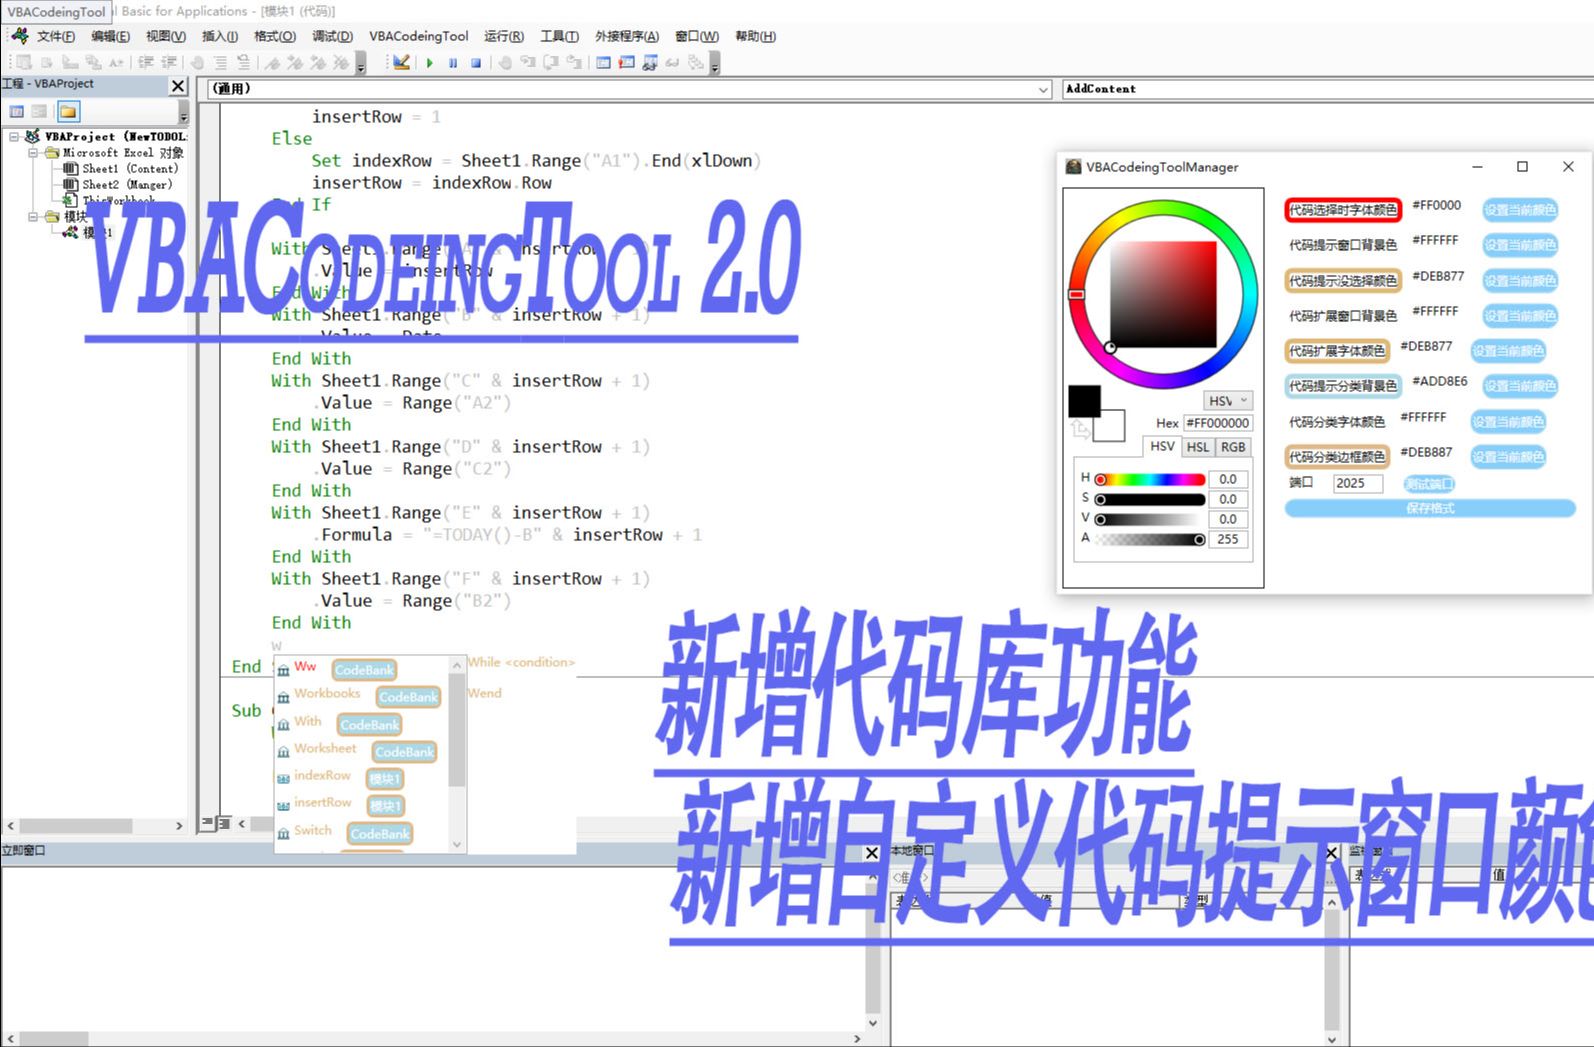Open the (通用) object dropdown
Screen dimensions: 1594x1047
click(629, 89)
